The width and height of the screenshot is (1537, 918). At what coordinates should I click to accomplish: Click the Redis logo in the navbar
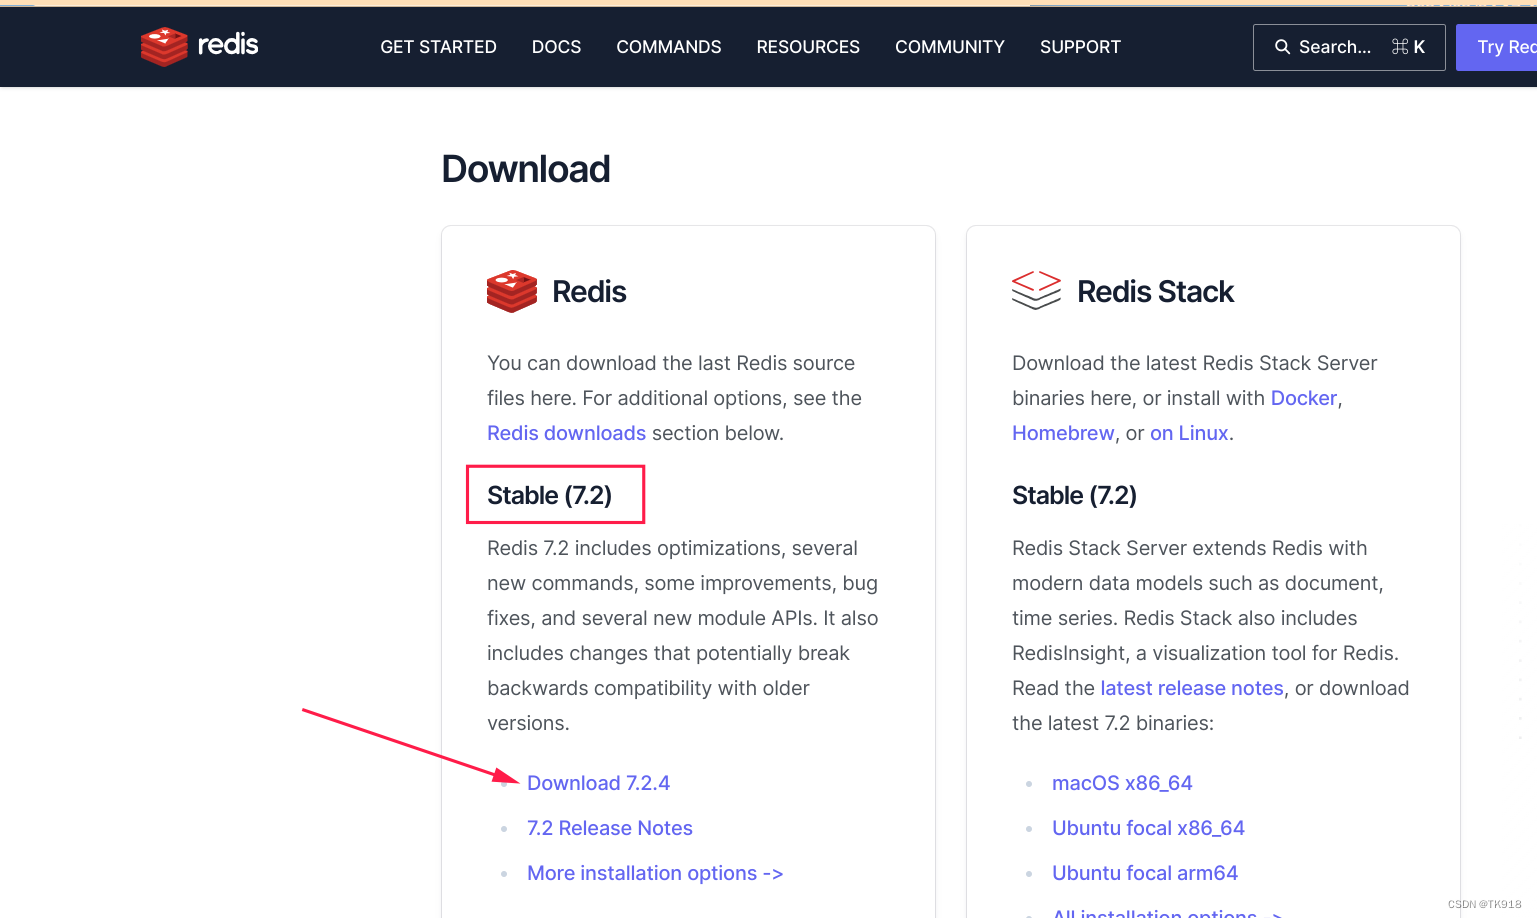point(200,46)
